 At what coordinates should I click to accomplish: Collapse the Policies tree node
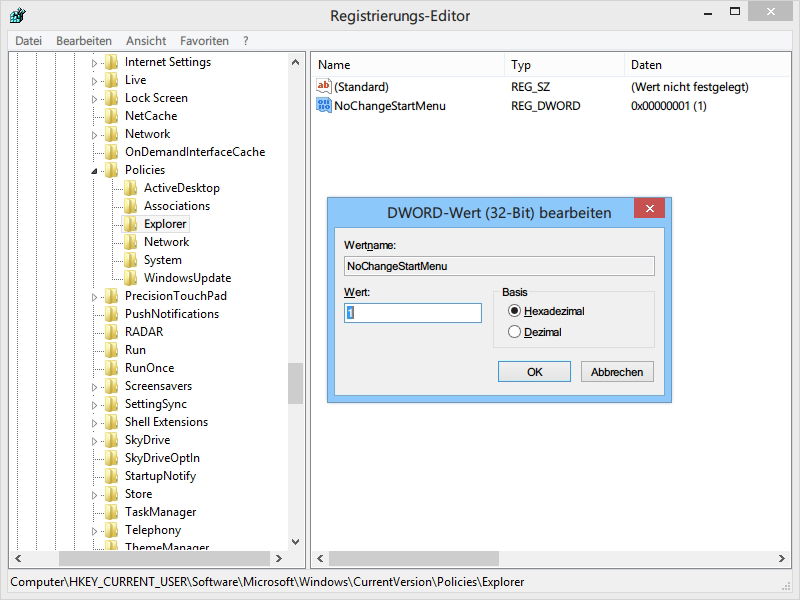[94, 171]
